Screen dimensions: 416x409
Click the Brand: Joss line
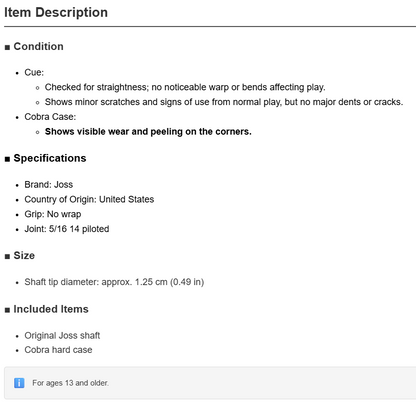(x=49, y=185)
